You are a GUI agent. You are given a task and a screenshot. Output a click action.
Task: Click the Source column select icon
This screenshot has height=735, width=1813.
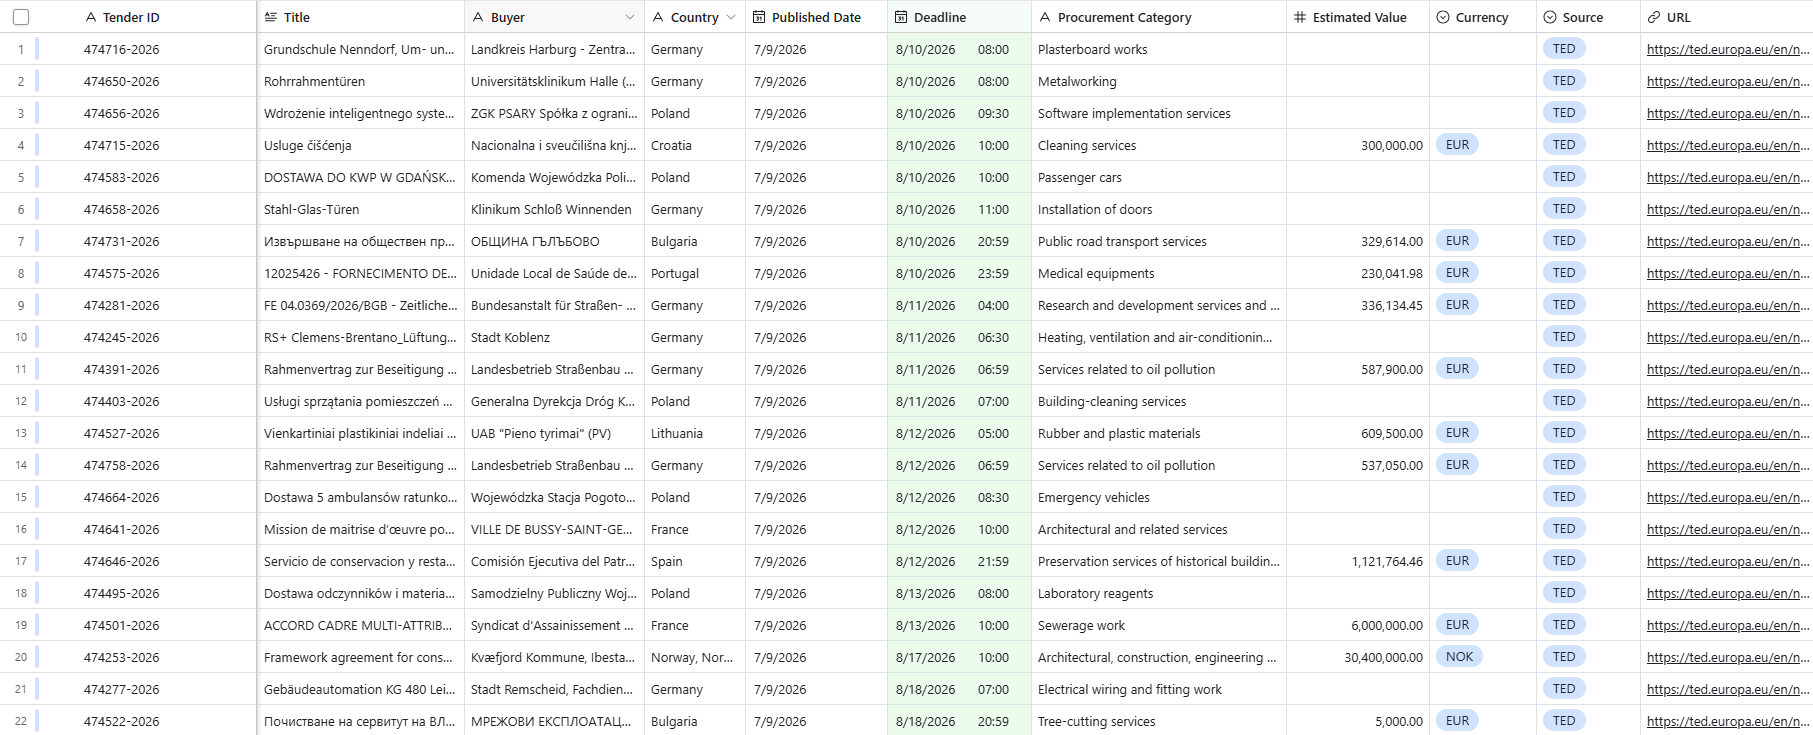1550,17
